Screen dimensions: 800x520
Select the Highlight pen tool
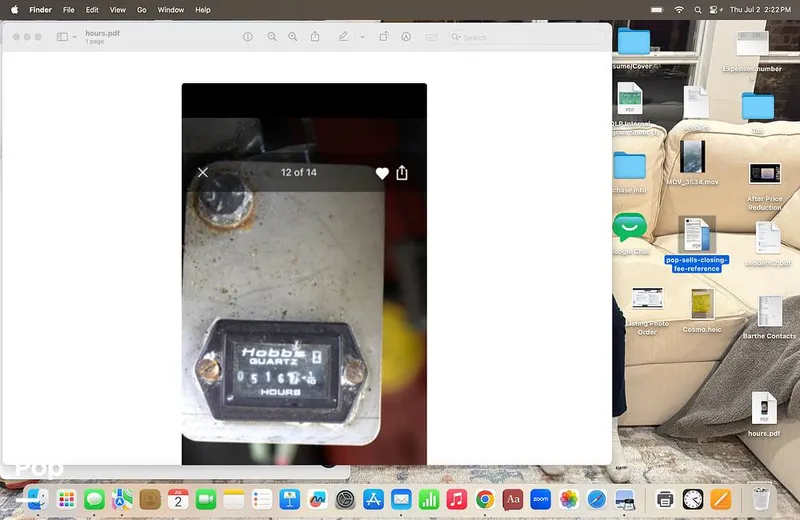[x=343, y=36]
